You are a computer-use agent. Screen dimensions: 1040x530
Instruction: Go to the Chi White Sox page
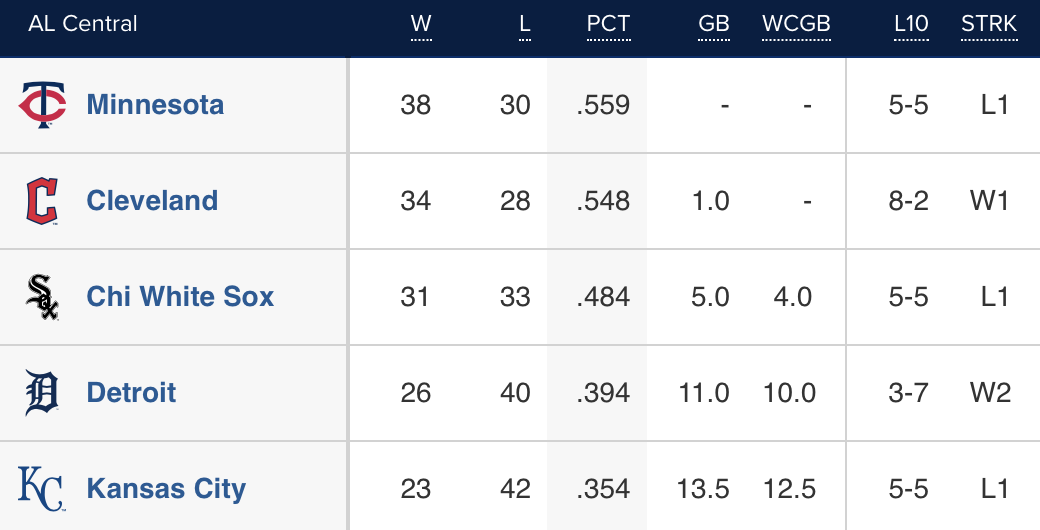[180, 297]
